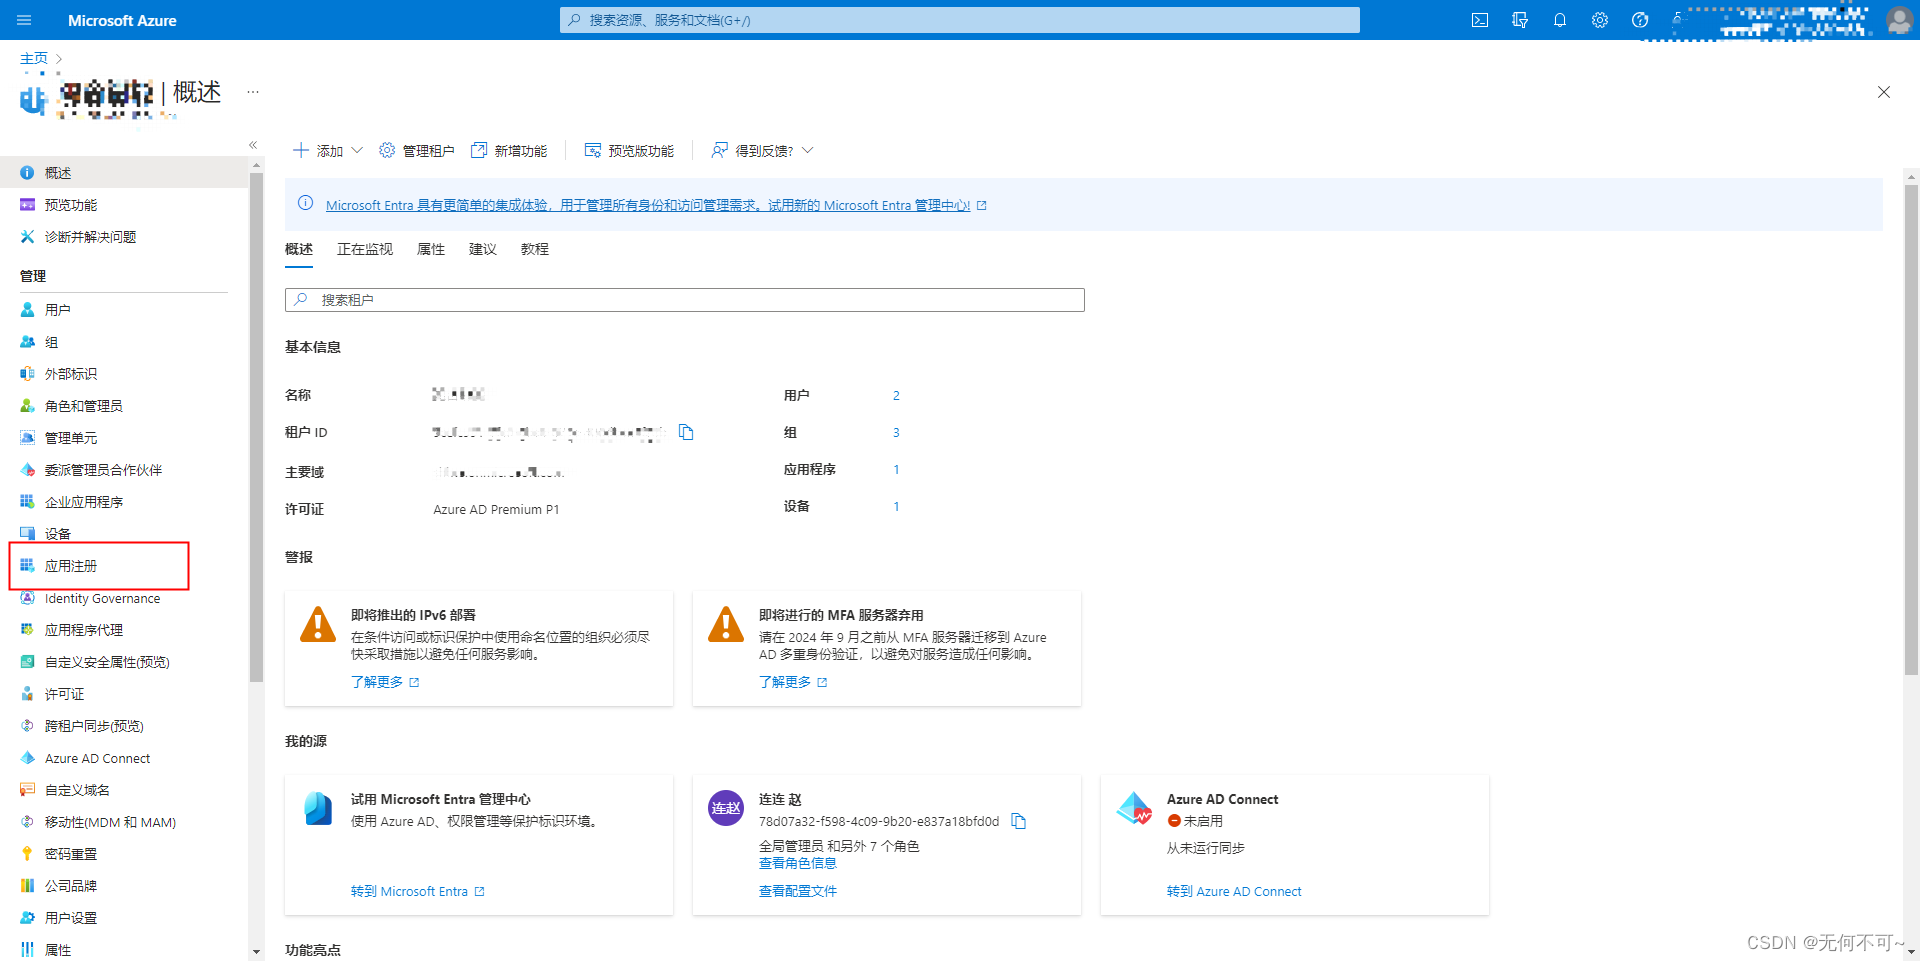This screenshot has height=961, width=1920.
Task: Select the 概述 tab
Action: [299, 249]
